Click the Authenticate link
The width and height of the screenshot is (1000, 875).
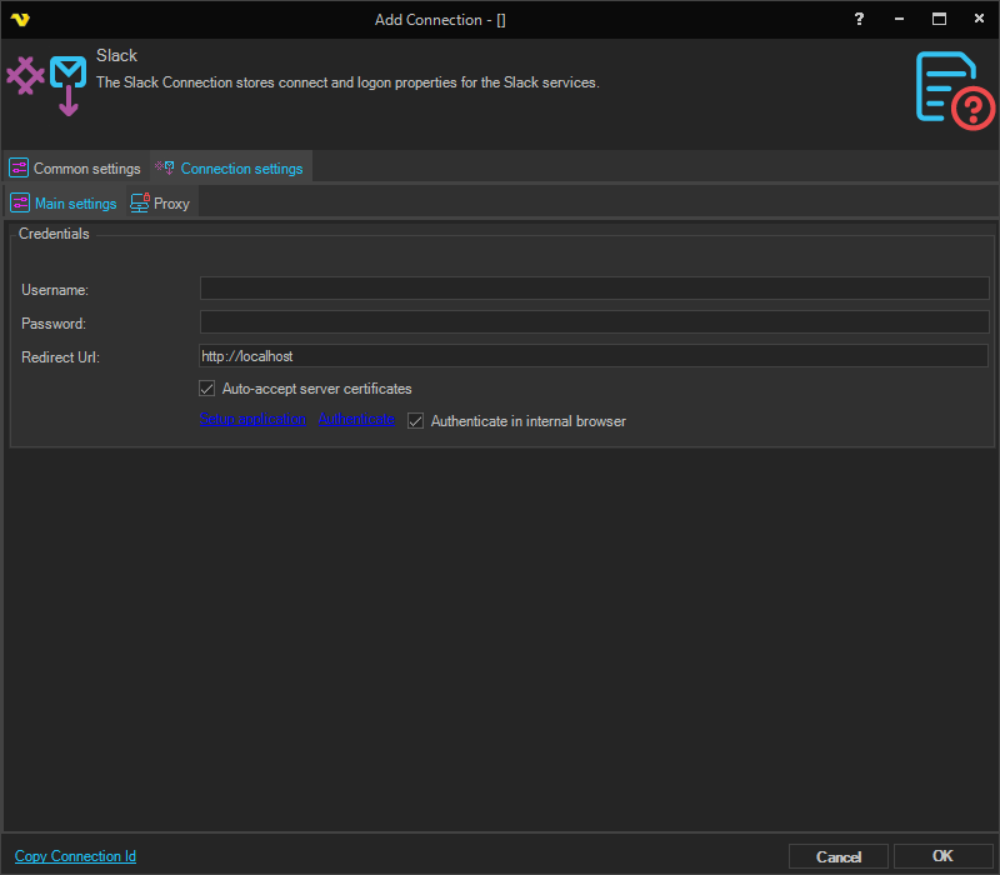click(356, 419)
